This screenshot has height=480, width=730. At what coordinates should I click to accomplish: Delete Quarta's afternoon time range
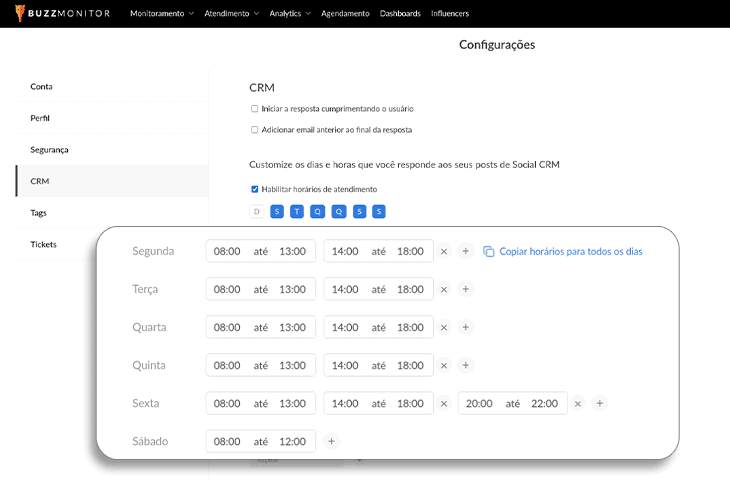[444, 327]
